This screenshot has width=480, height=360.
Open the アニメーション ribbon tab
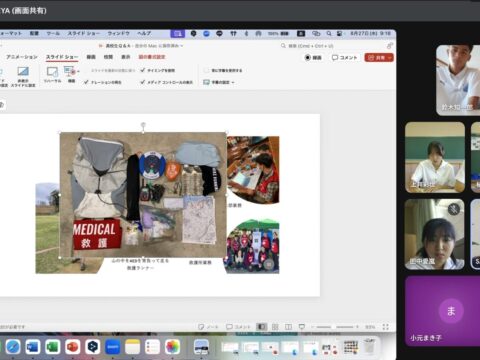coord(22,57)
